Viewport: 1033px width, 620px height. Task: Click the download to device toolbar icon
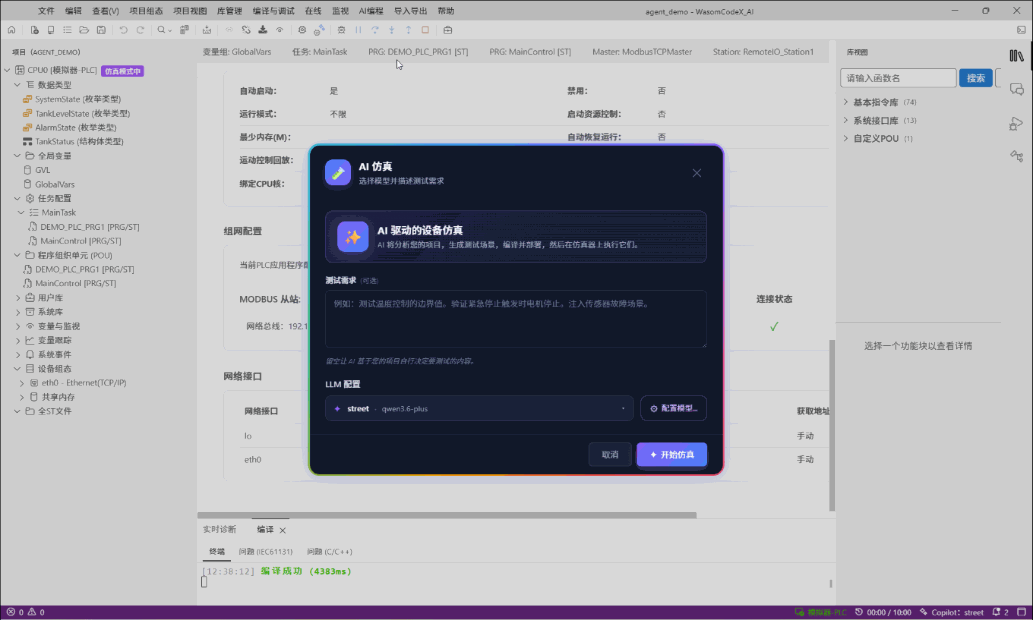pyautogui.click(x=263, y=30)
